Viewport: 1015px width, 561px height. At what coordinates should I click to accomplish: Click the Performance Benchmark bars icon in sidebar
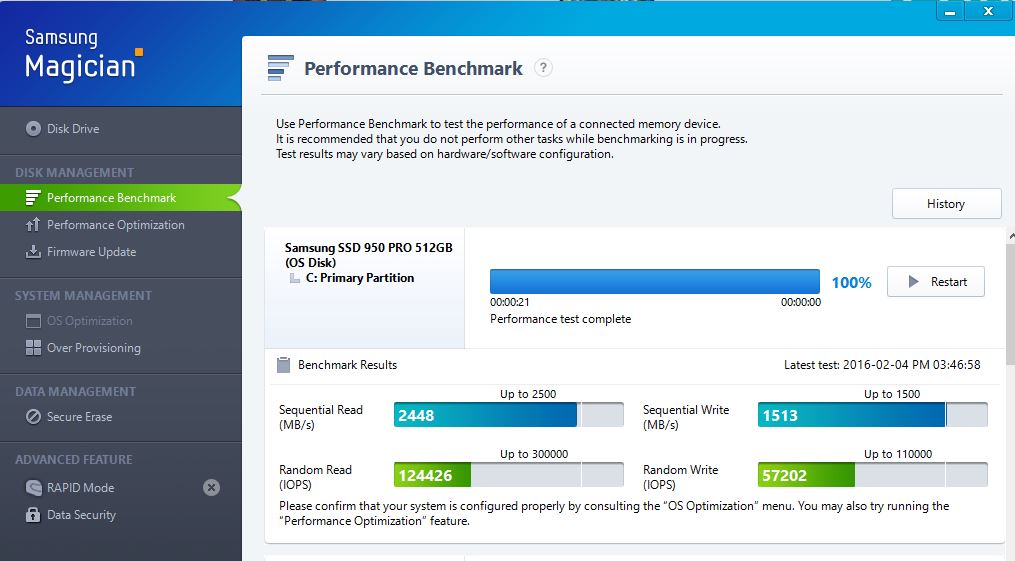pyautogui.click(x=33, y=198)
